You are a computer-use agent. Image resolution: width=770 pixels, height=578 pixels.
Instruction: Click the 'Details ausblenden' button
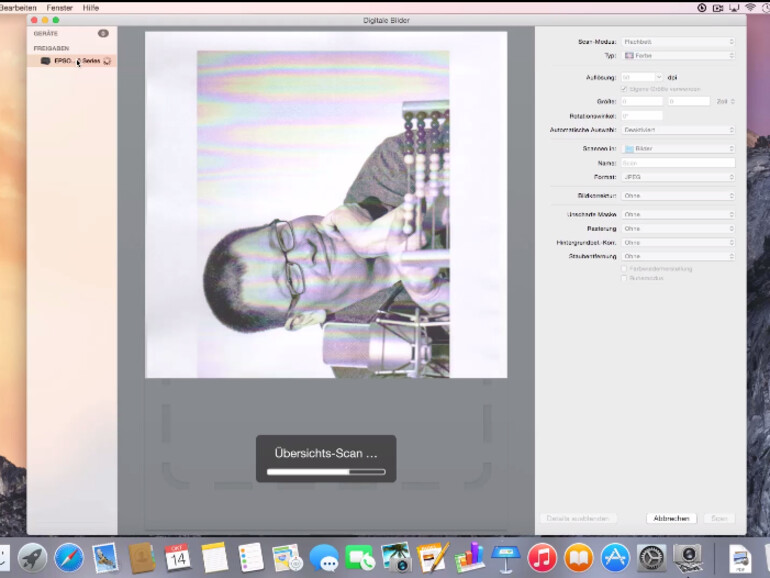[578, 518]
